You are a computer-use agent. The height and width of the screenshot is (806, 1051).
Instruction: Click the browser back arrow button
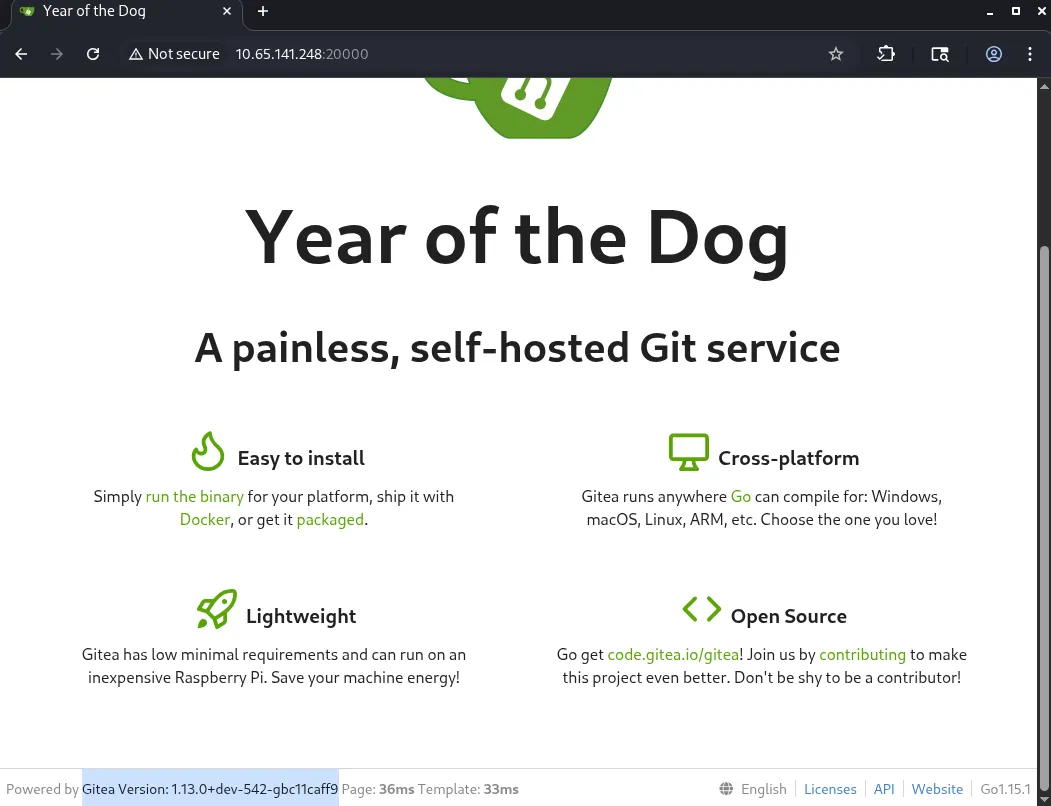coord(21,54)
